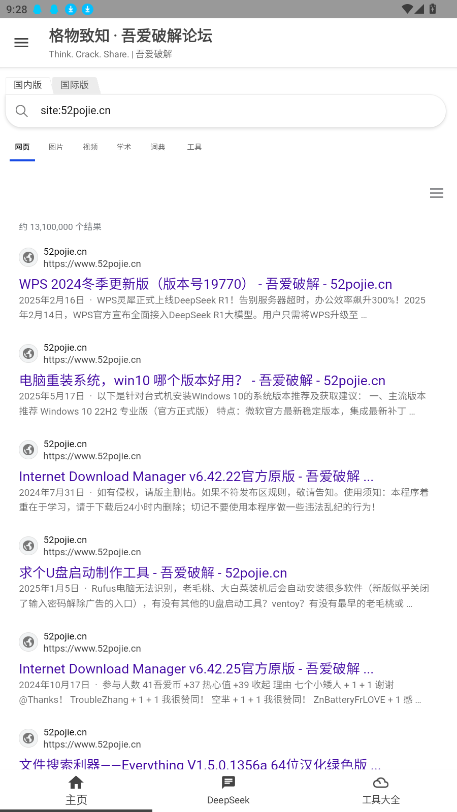Open 电脑重装系统 win10 result link
The width and height of the screenshot is (457, 812).
202,381
